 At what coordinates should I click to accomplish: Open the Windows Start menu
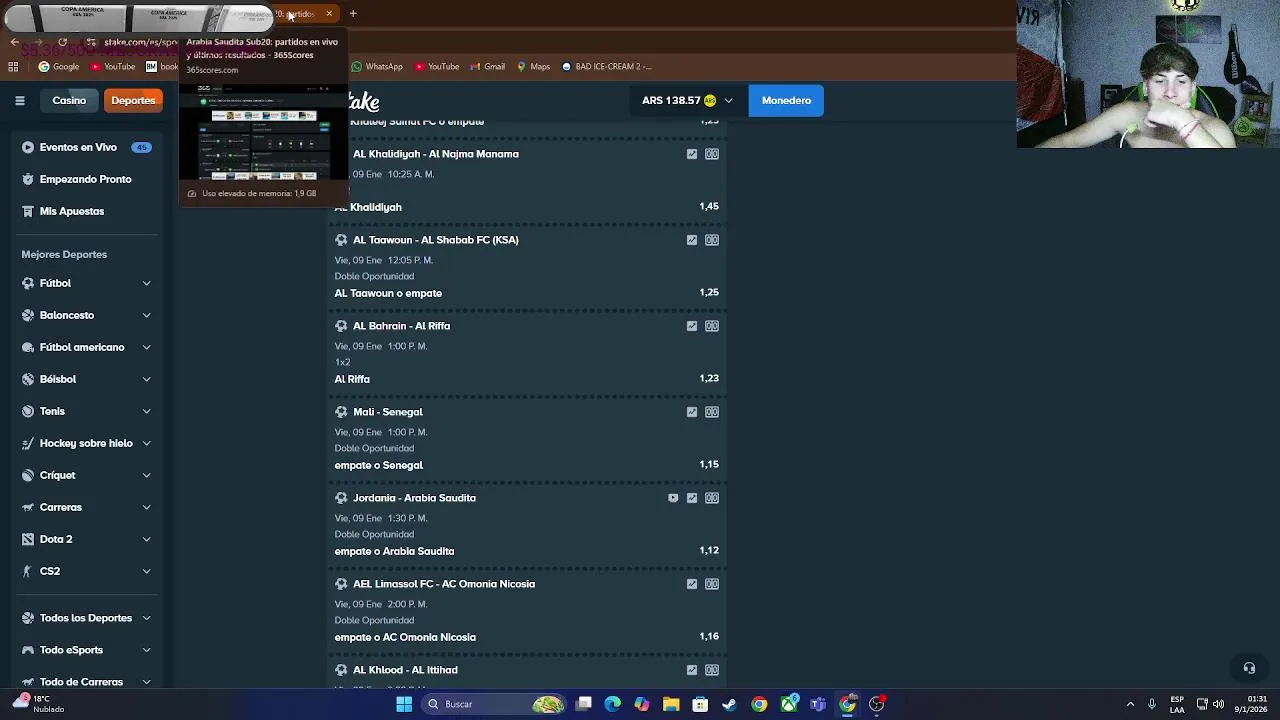coord(404,704)
